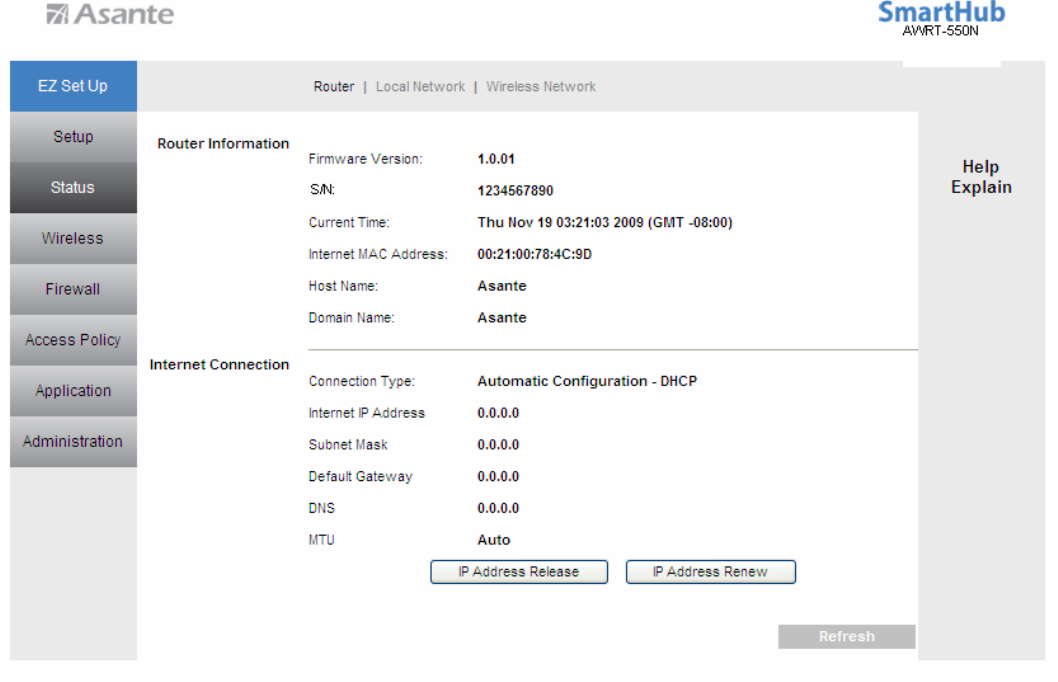Image resolution: width=1058 pixels, height=682 pixels.
Task: Open the Administration section
Action: (x=73, y=442)
